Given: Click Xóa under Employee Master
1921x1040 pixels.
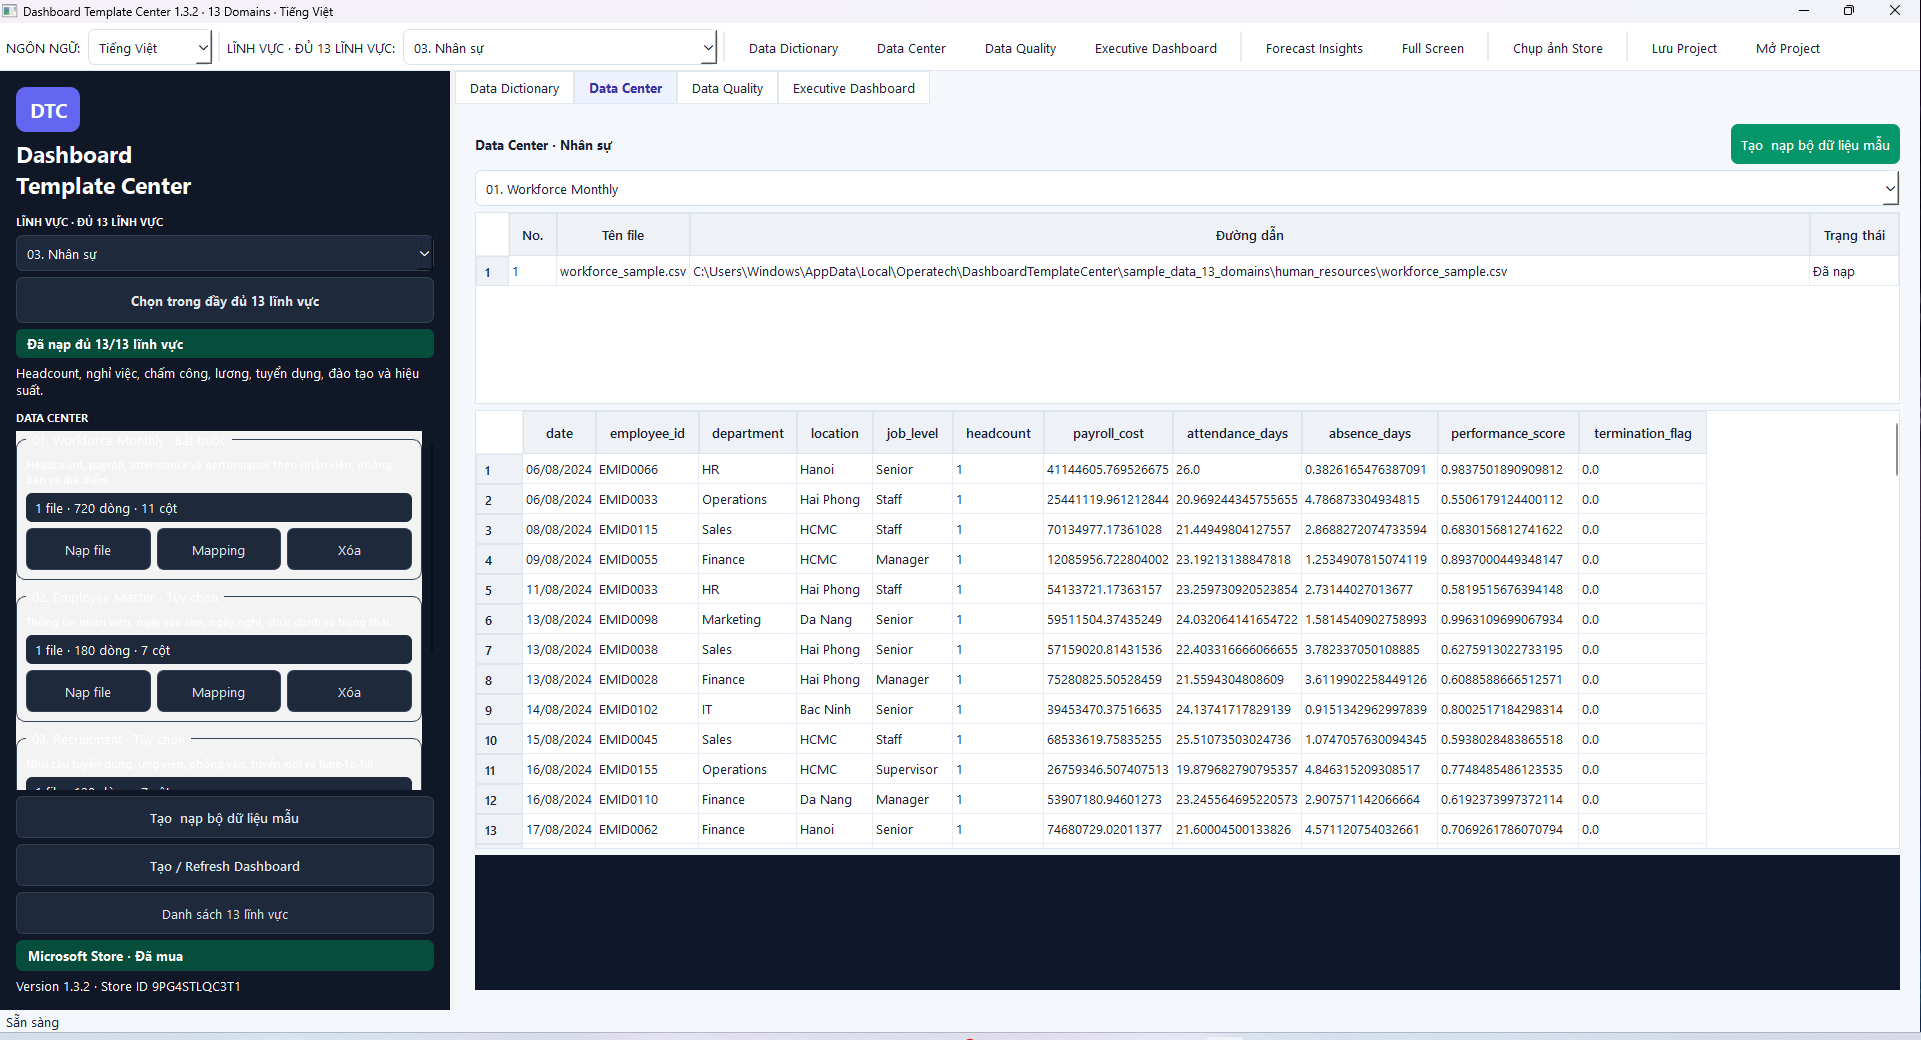Looking at the screenshot, I should (349, 692).
